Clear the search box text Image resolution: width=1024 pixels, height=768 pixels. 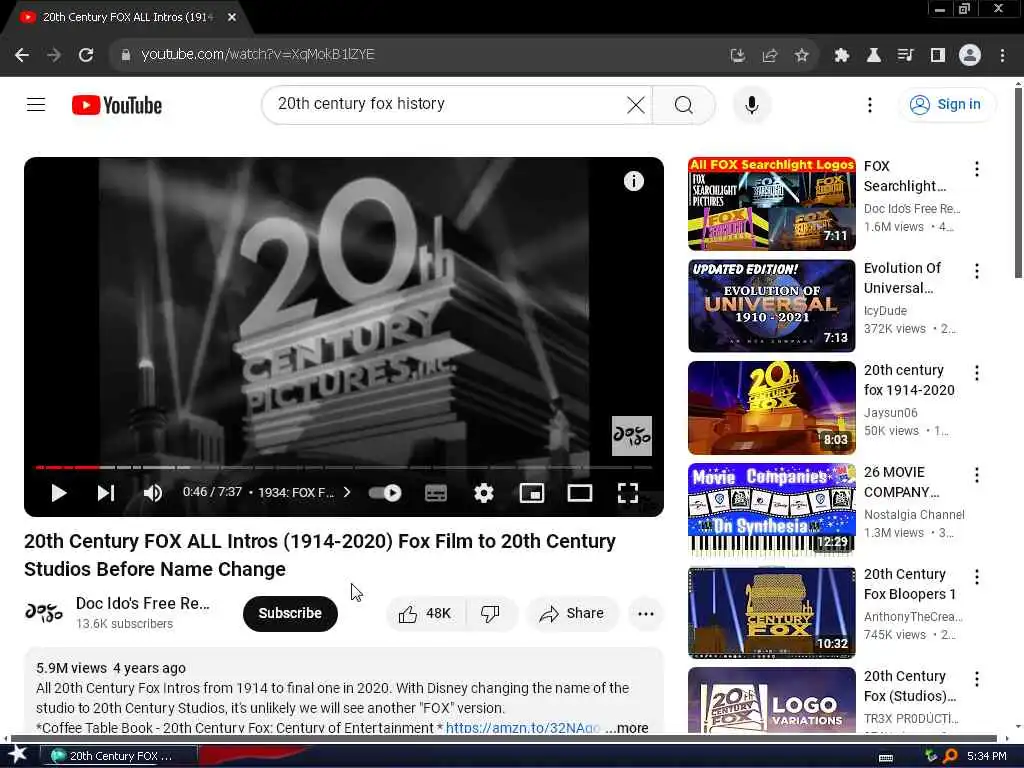[x=635, y=104]
